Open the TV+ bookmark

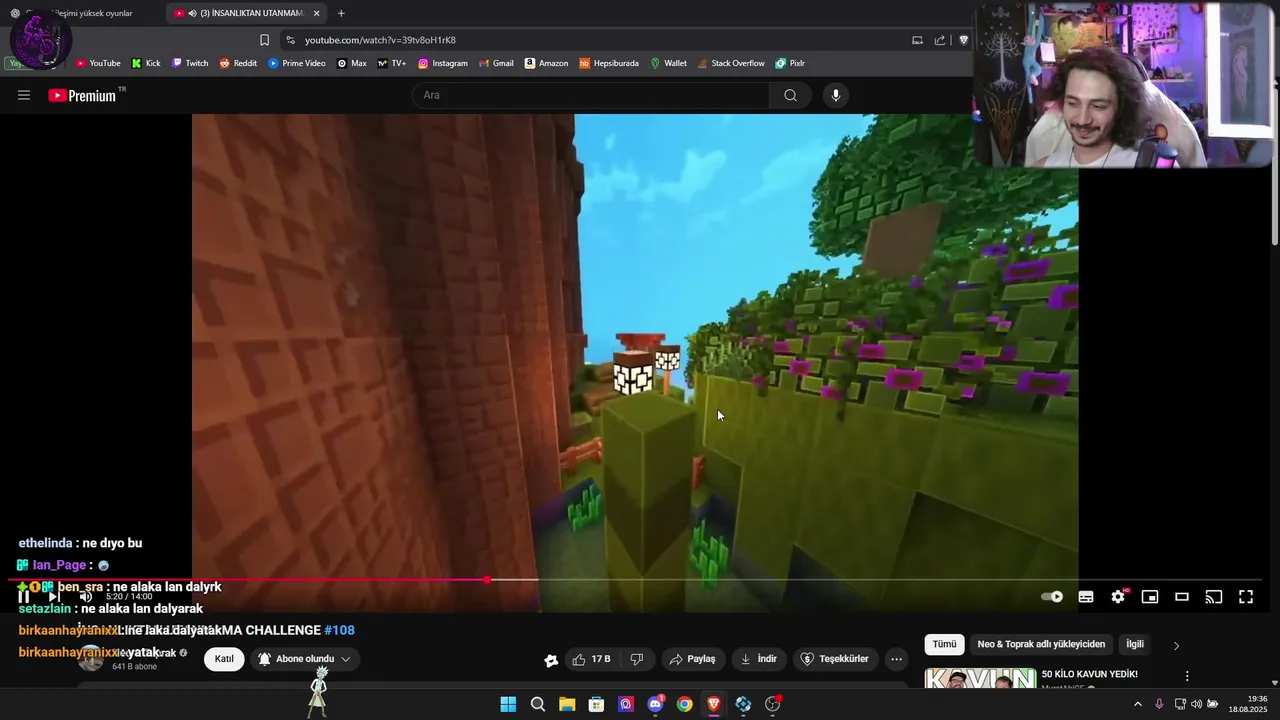(x=392, y=63)
